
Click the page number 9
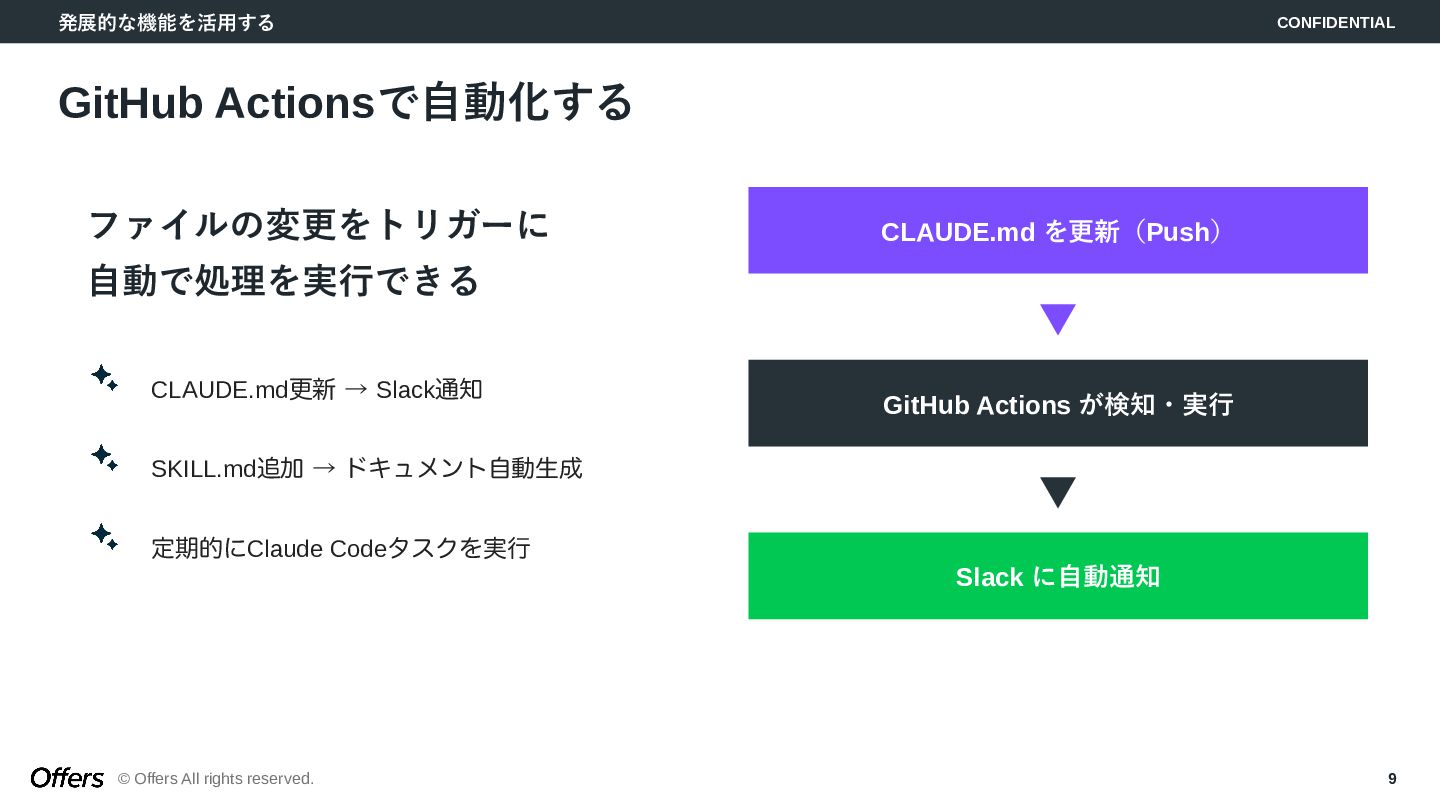click(x=1392, y=779)
